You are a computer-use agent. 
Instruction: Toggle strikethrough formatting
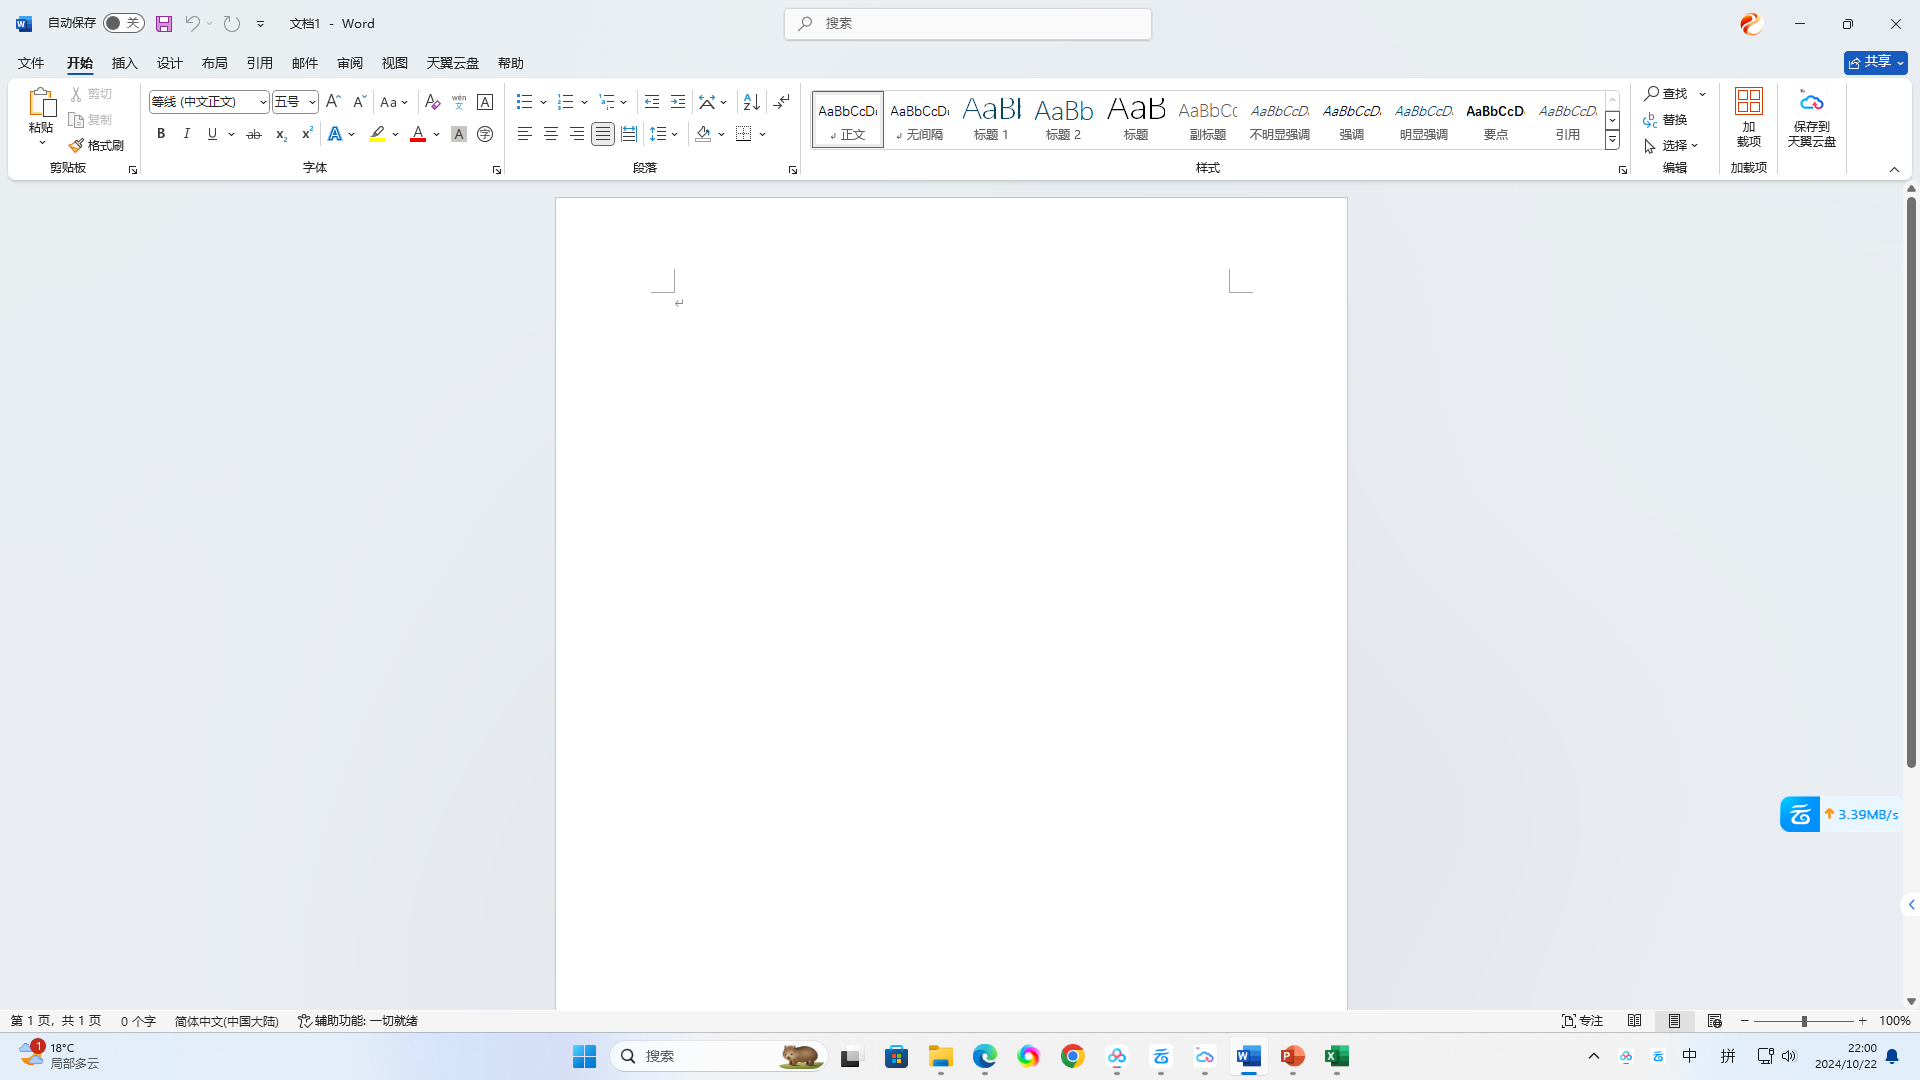click(254, 133)
